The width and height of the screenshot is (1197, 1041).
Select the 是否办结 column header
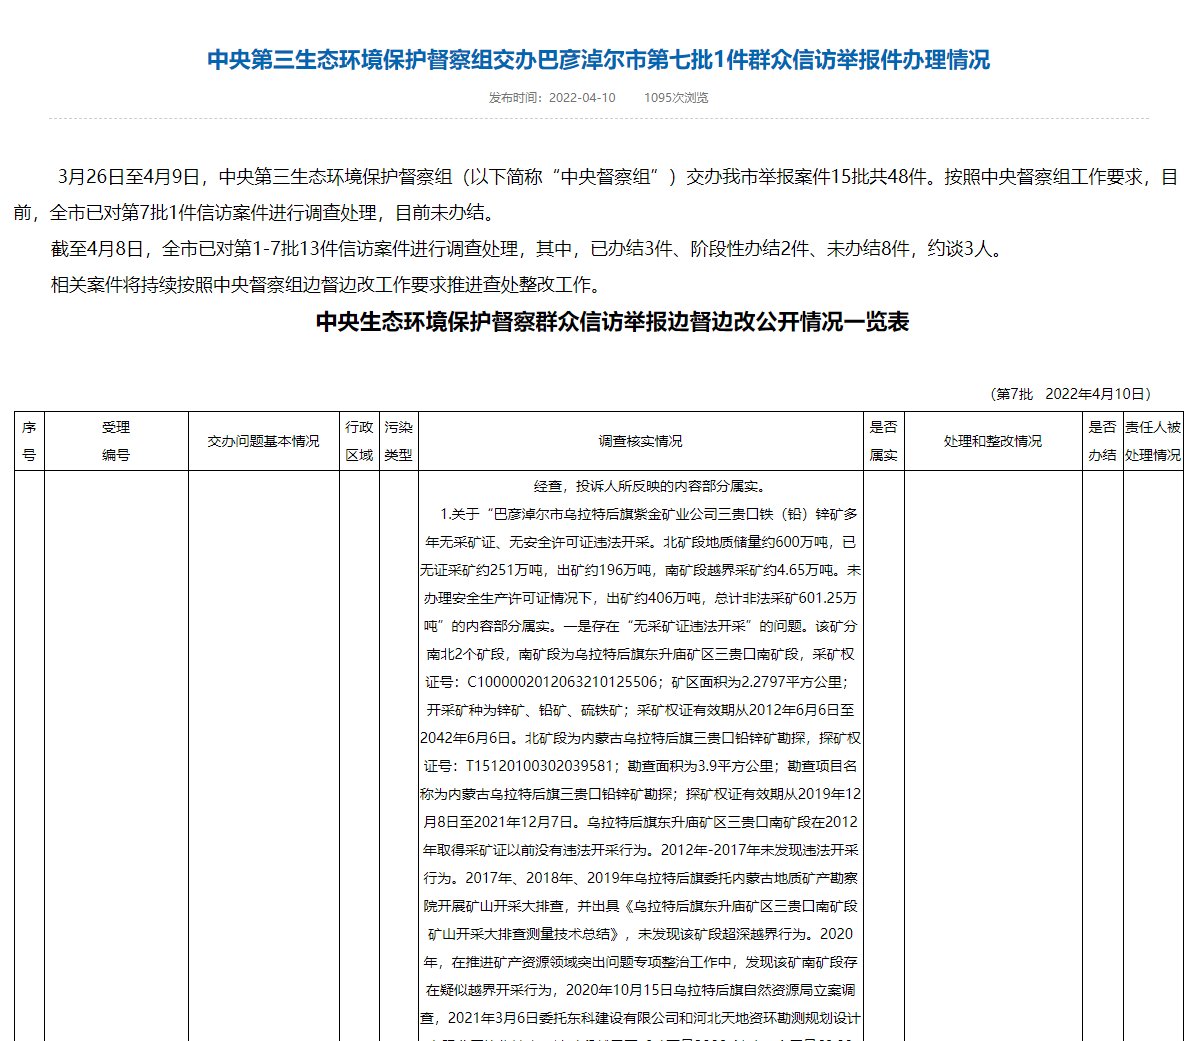point(1101,441)
